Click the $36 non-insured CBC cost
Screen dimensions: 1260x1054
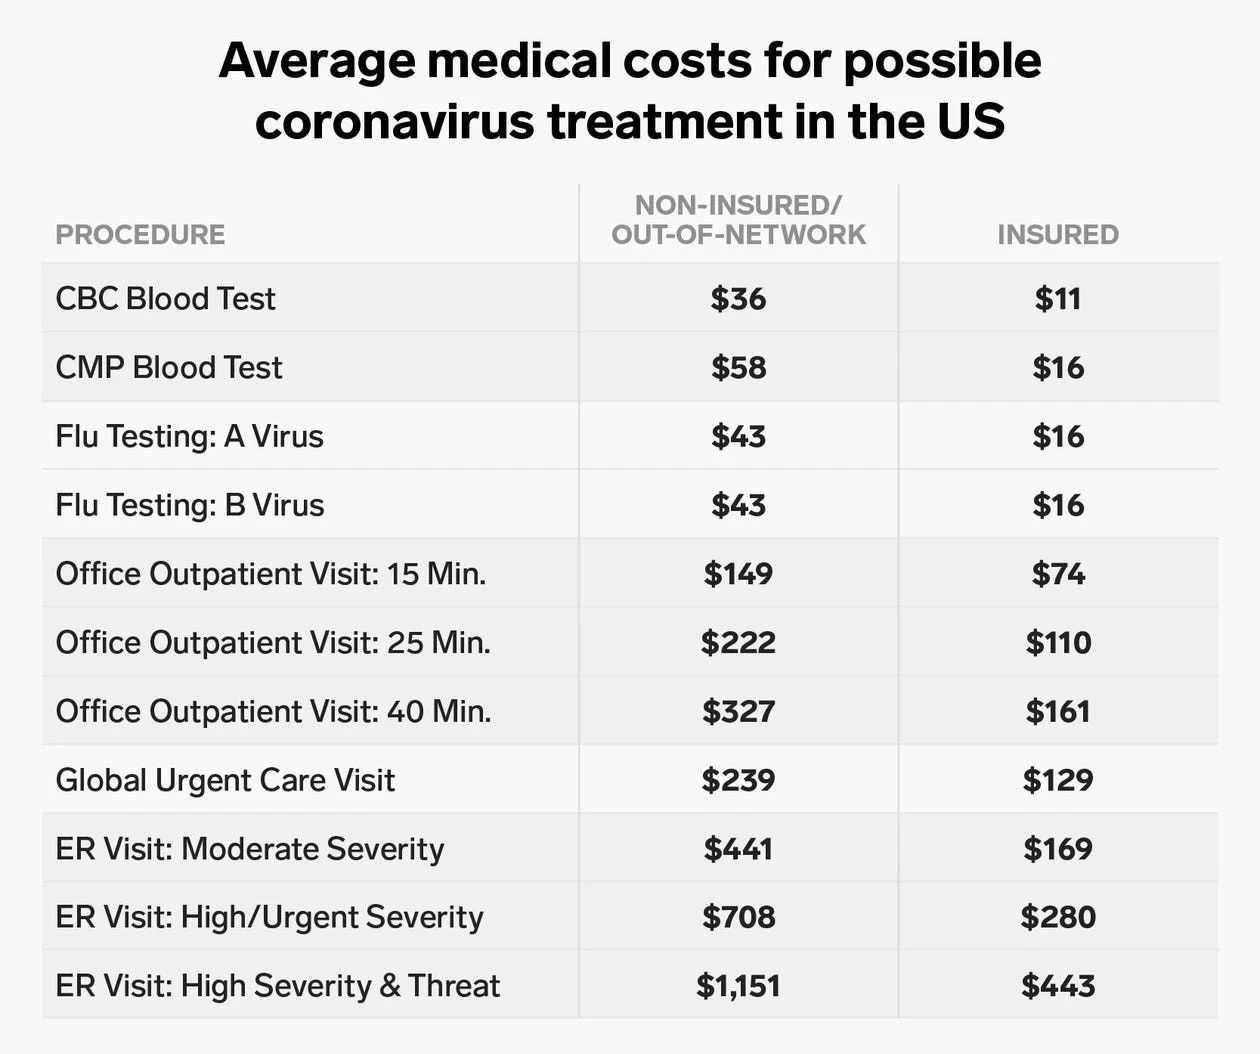[x=738, y=299]
